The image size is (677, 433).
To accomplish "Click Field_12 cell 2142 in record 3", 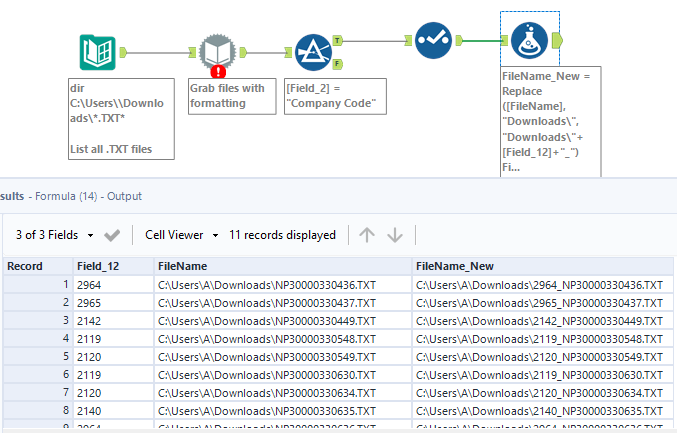I will (x=113, y=321).
